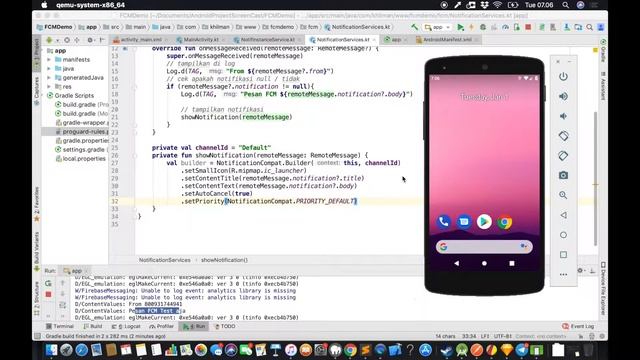Click the emulator panel Home circle
The width and height of the screenshot is (640, 360).
tap(563, 235)
